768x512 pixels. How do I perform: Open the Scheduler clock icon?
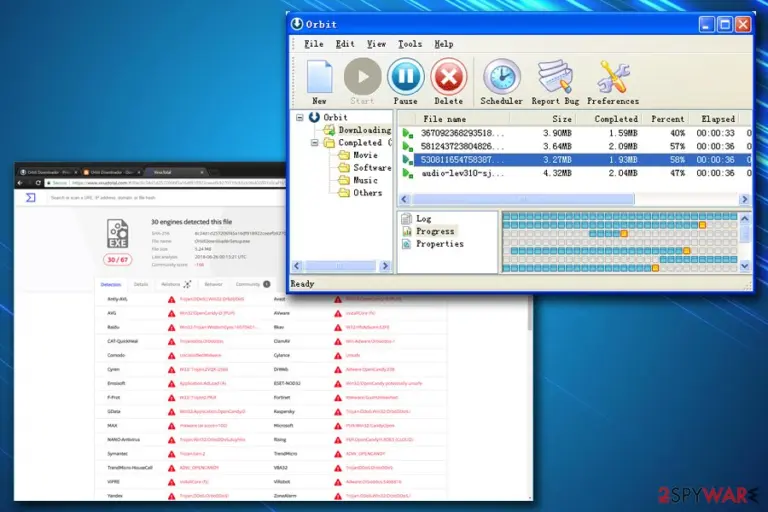click(x=502, y=76)
